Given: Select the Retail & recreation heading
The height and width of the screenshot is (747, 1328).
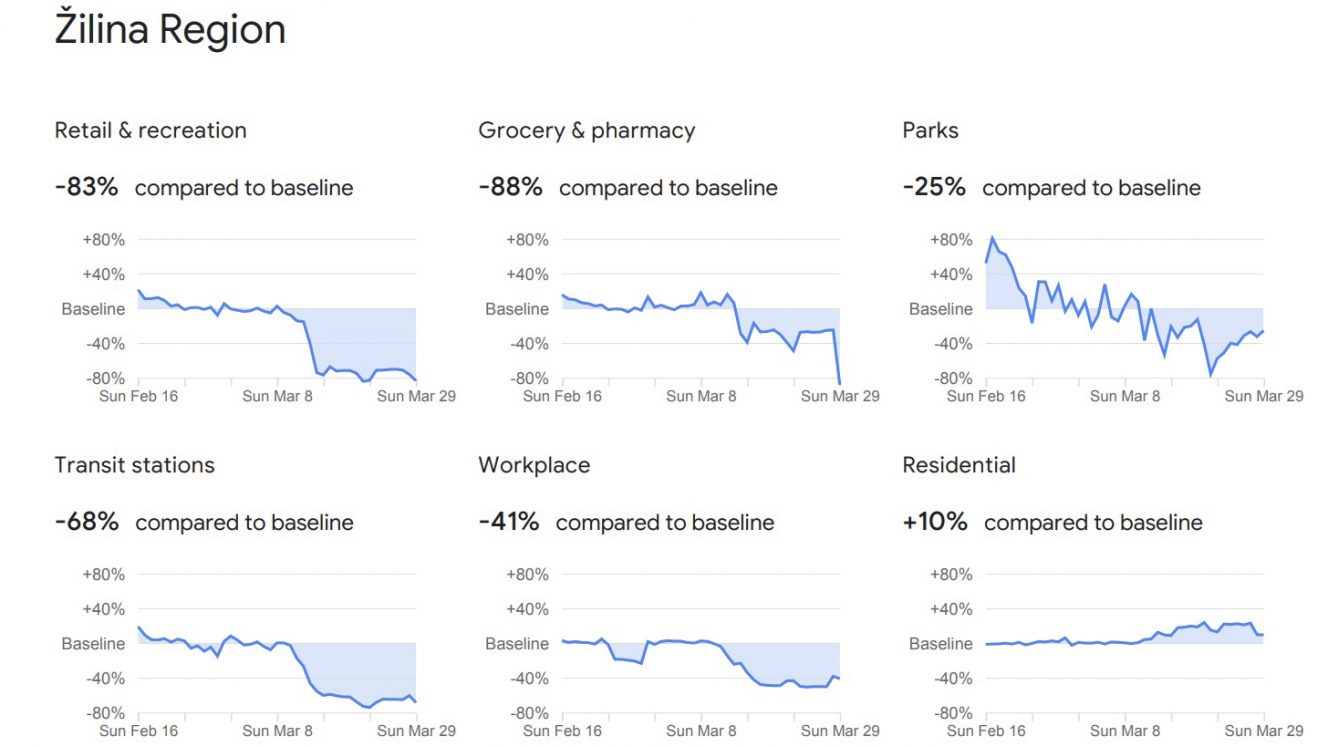Looking at the screenshot, I should coord(150,130).
